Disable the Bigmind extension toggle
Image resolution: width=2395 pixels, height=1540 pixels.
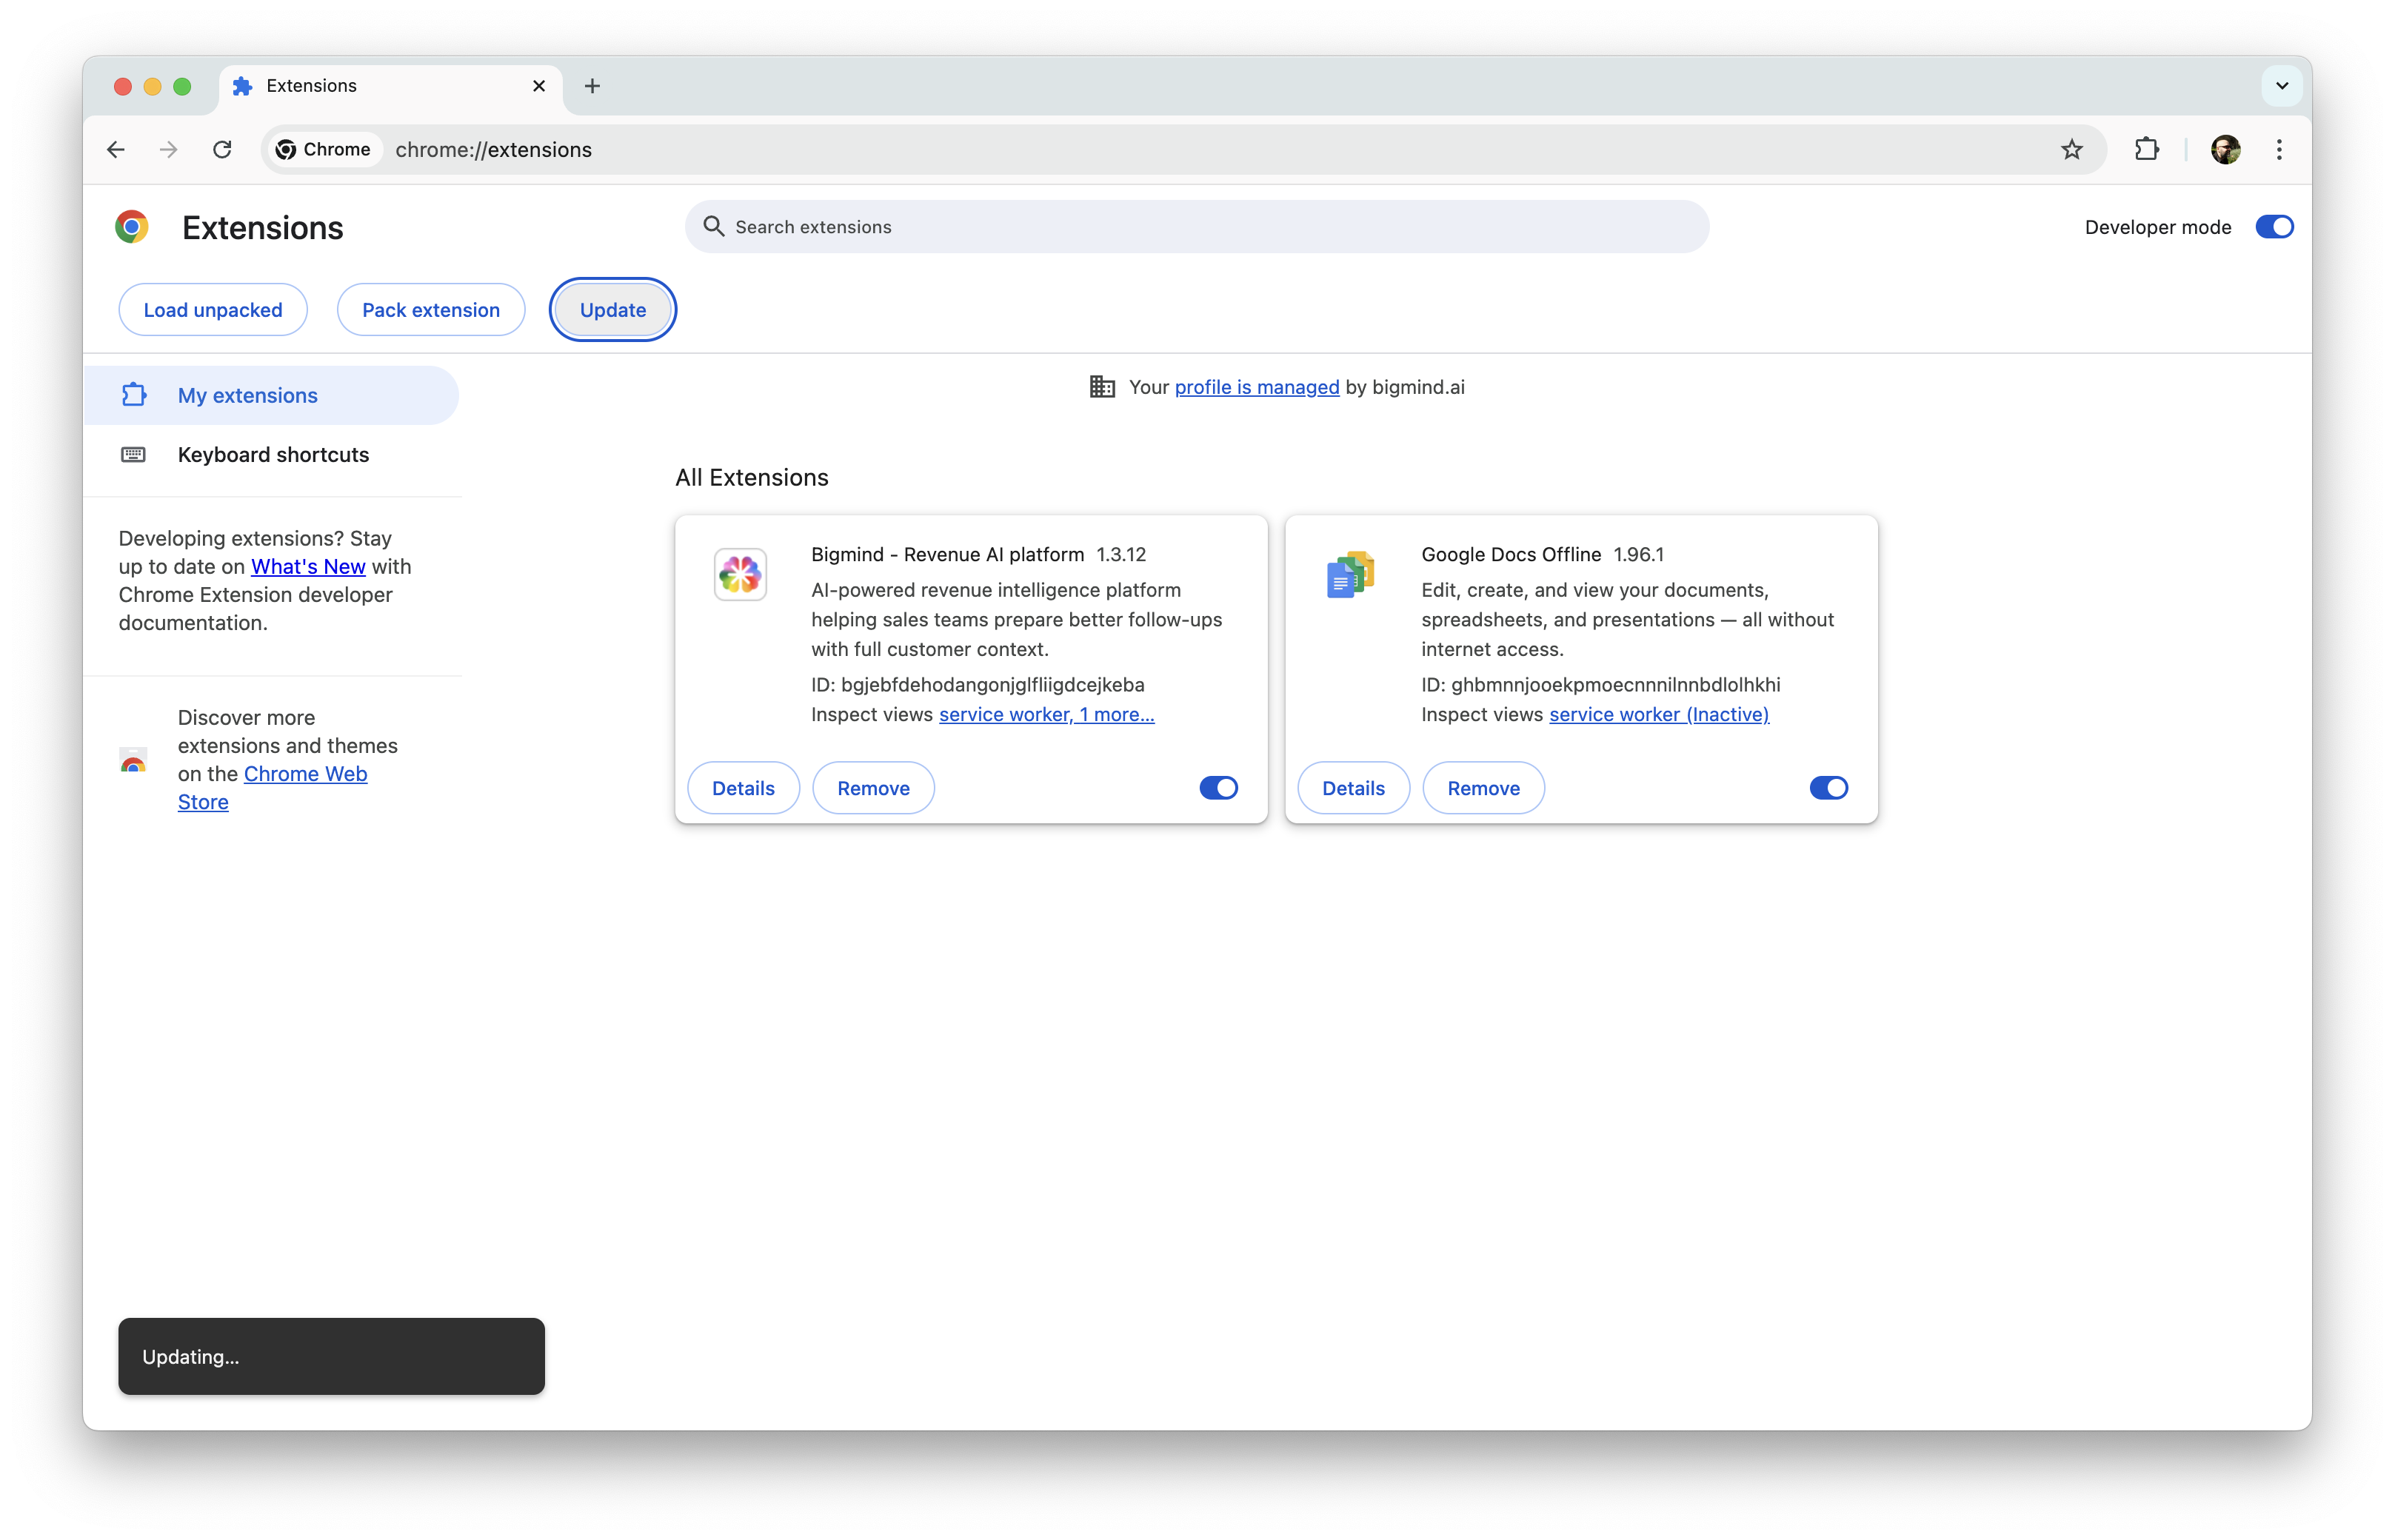[x=1218, y=788]
